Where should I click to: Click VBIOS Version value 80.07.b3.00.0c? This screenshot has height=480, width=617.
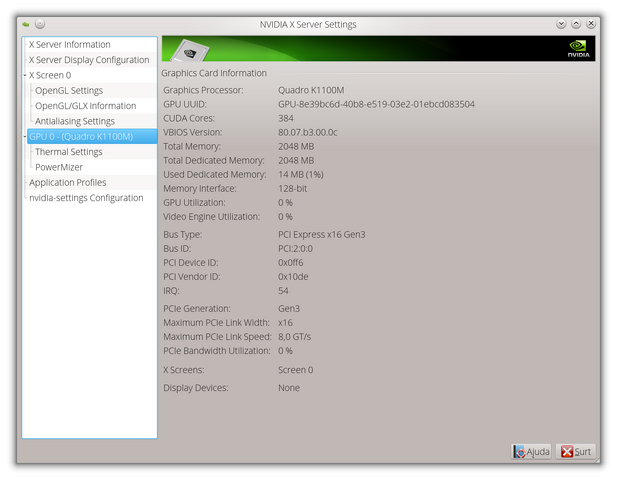307,132
